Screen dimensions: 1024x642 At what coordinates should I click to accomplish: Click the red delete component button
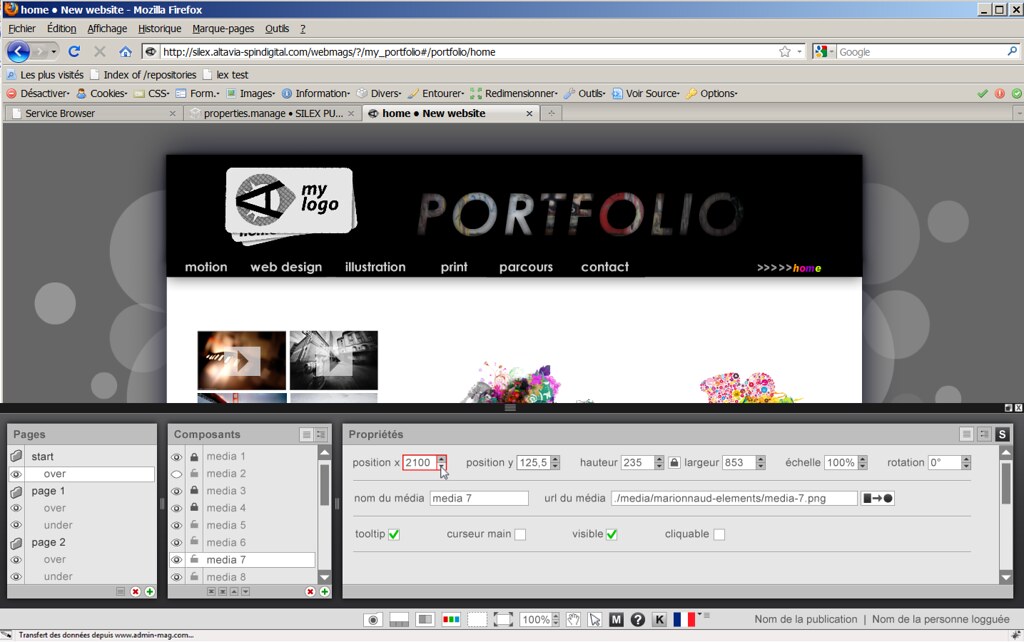pyautogui.click(x=310, y=592)
